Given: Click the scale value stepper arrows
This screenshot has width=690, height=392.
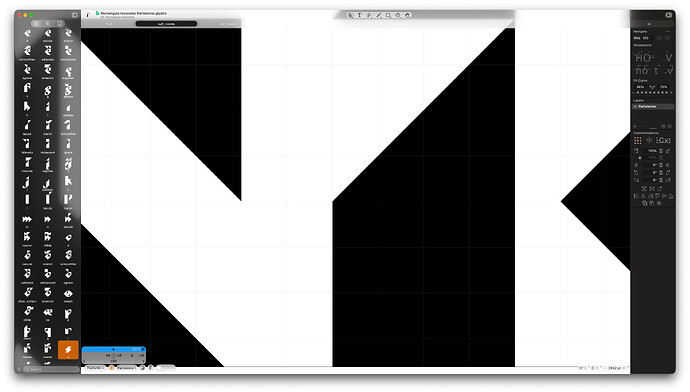Looking at the screenshot, I should point(661,151).
